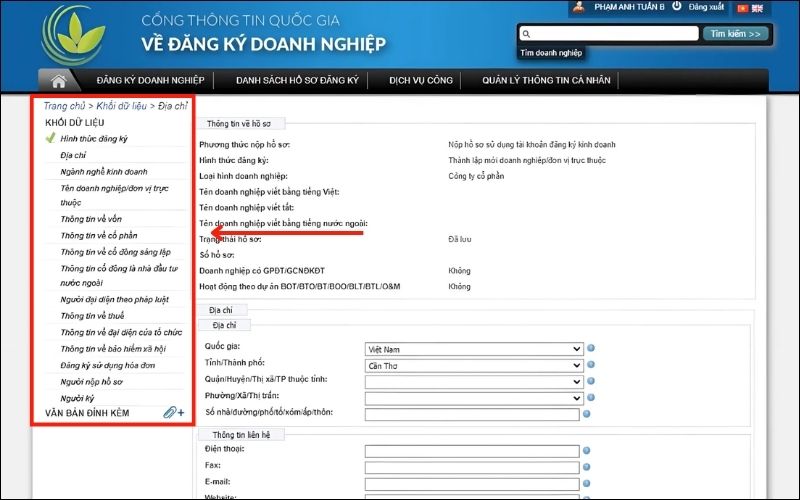Click the Home icon in navigation bar

[58, 81]
